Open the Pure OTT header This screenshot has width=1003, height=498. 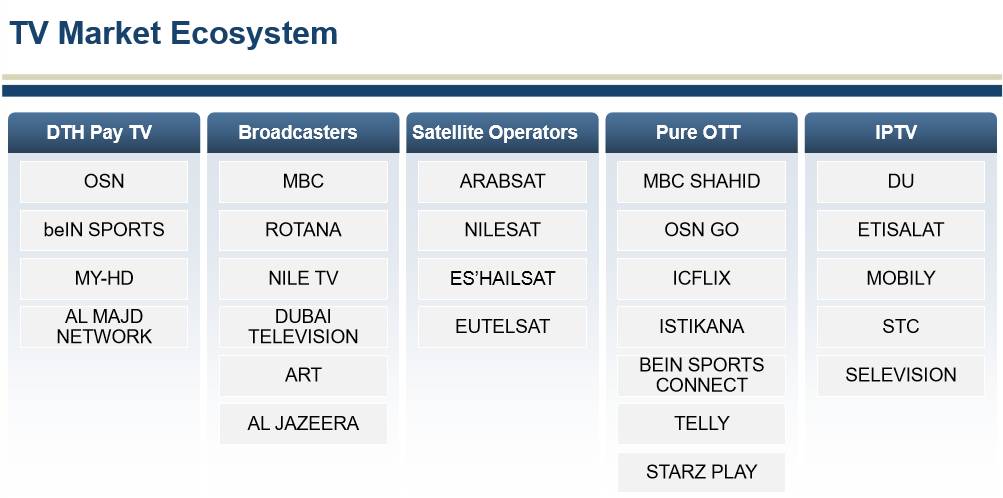click(x=700, y=132)
